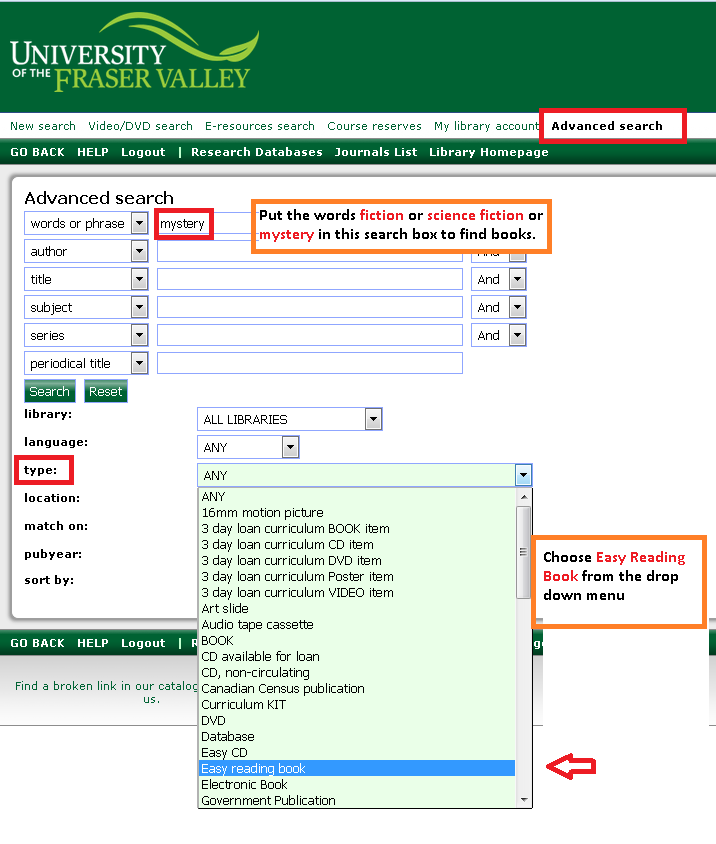This screenshot has height=844, width=716.
Task: Select the Advanced search tab
Action: click(607, 126)
